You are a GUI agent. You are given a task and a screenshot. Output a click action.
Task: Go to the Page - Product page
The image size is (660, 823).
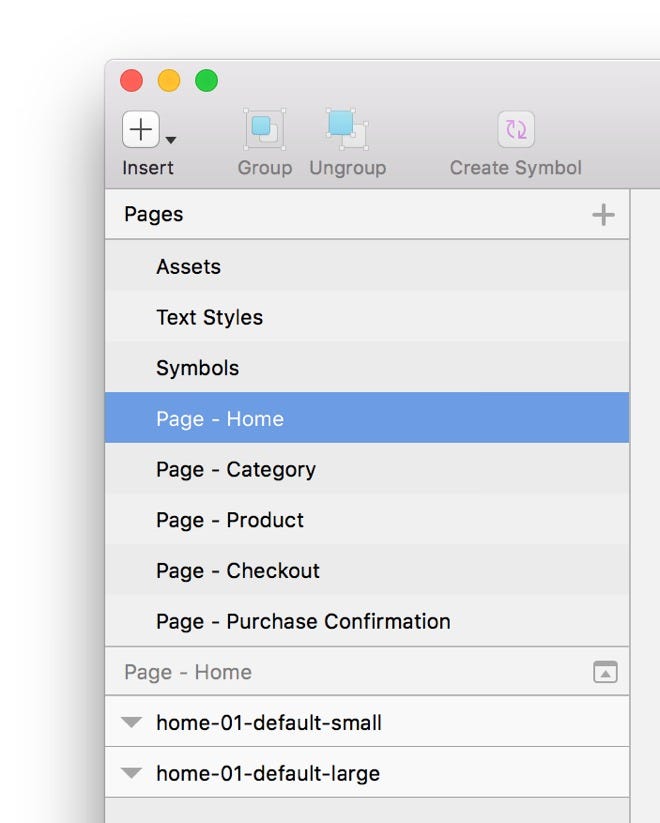367,520
